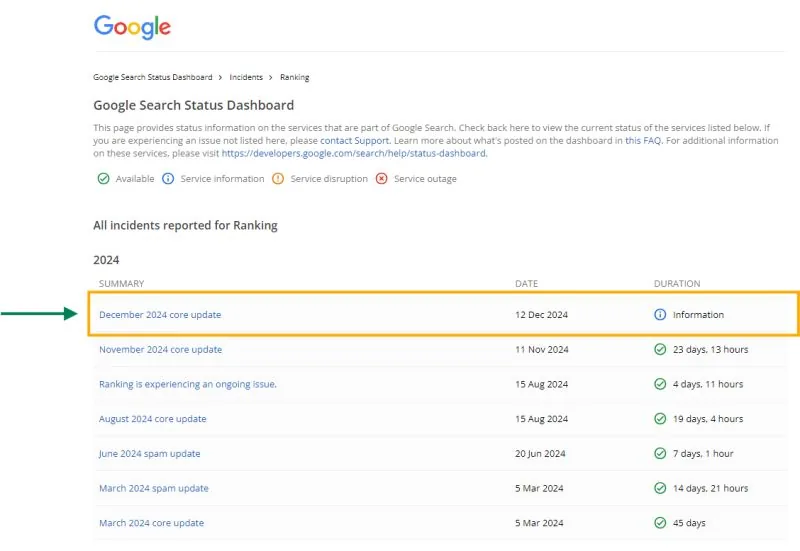
Task: Click the SUMMARY column header
Action: coord(121,284)
